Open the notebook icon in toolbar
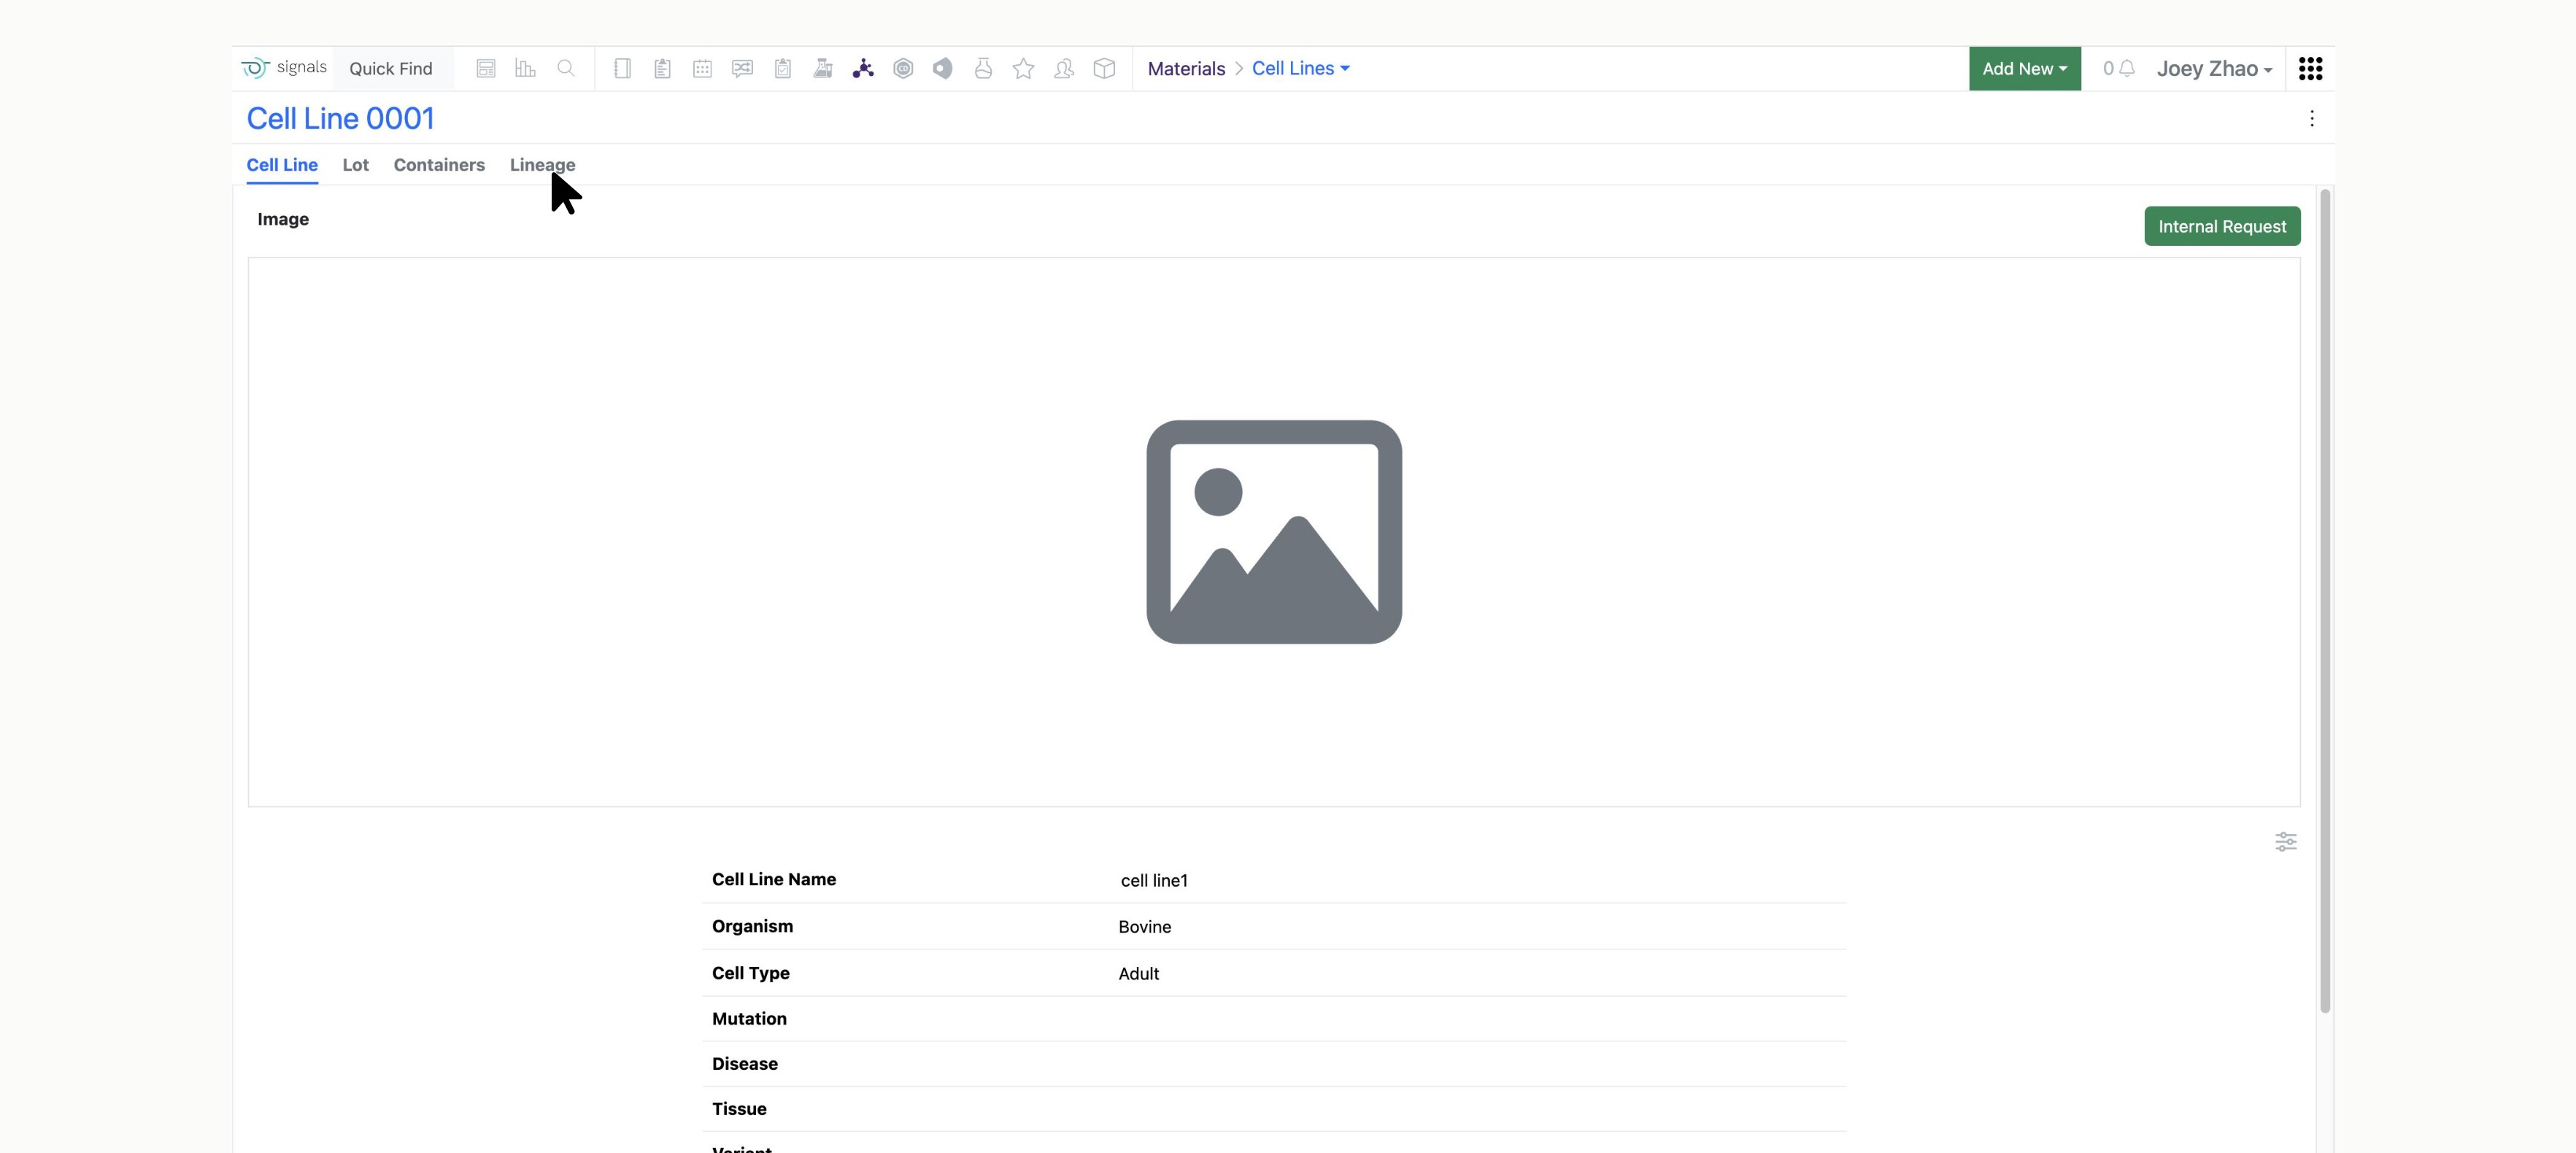This screenshot has width=2576, height=1153. point(622,69)
